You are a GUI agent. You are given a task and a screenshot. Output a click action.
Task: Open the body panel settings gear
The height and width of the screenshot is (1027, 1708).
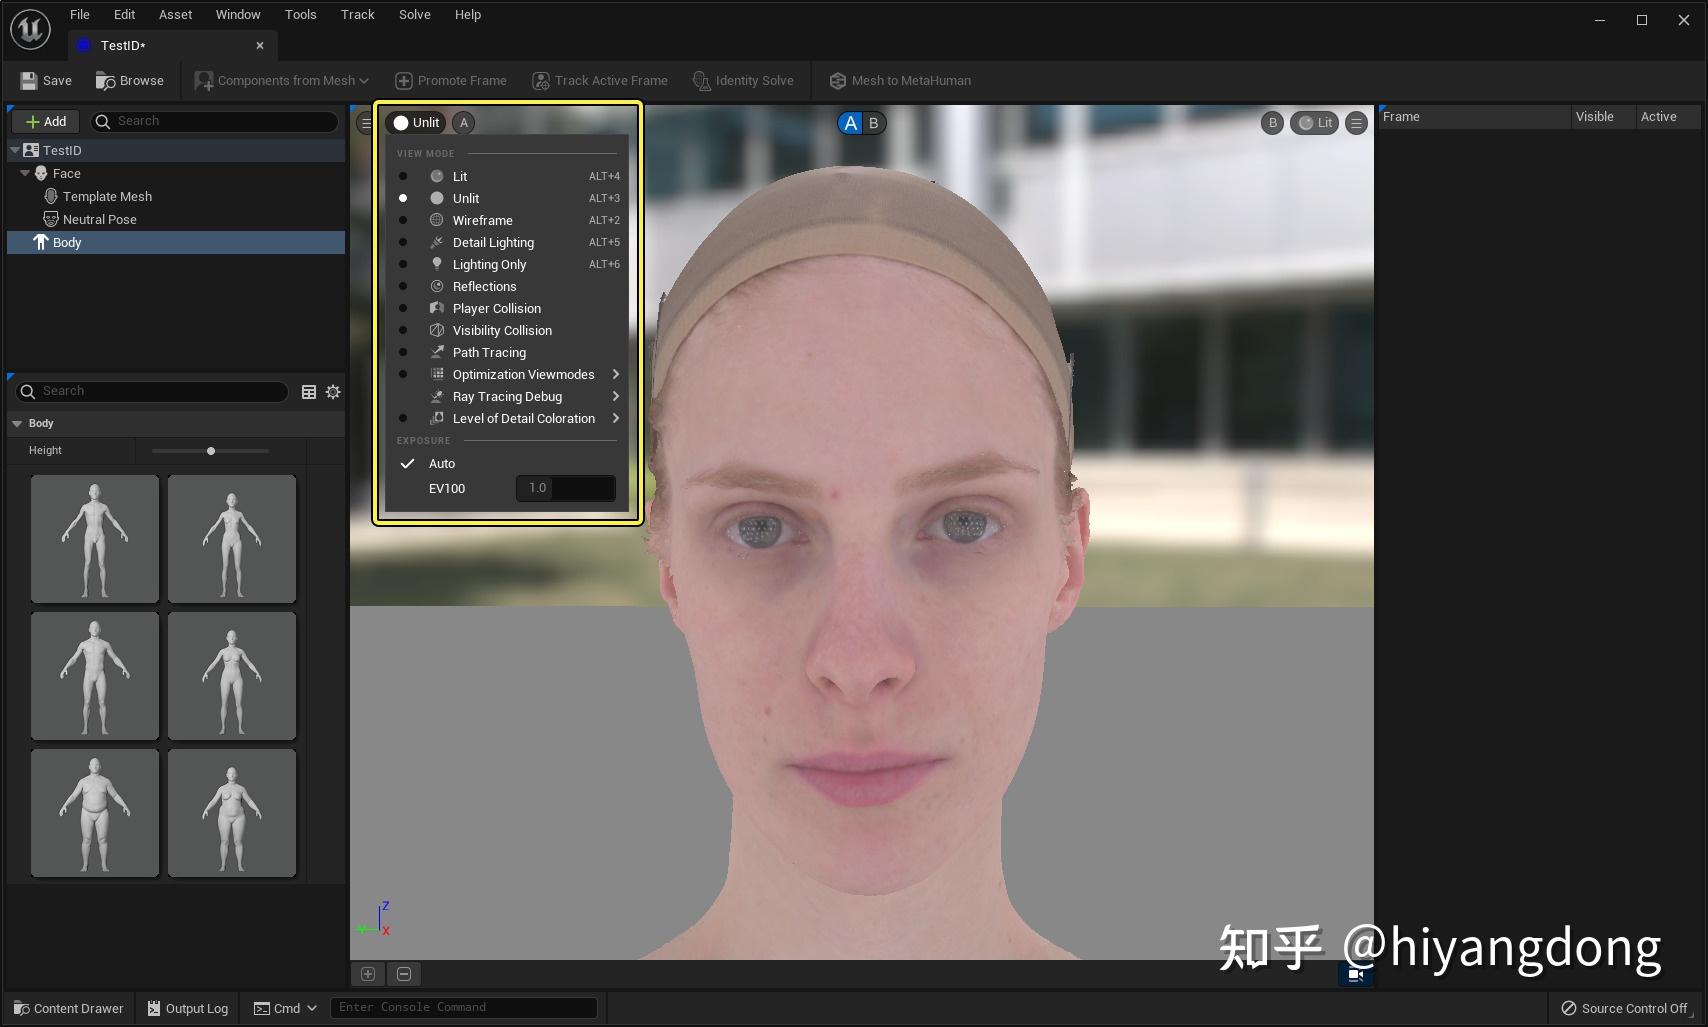333,392
